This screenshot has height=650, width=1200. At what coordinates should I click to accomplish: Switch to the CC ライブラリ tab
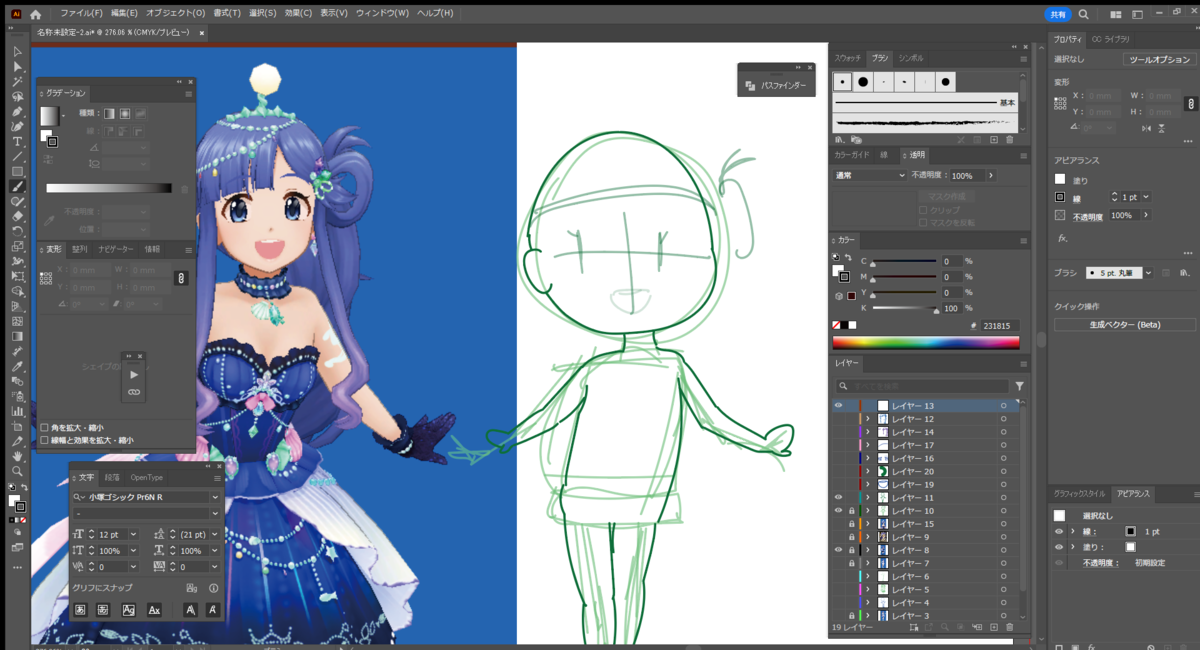(1111, 39)
